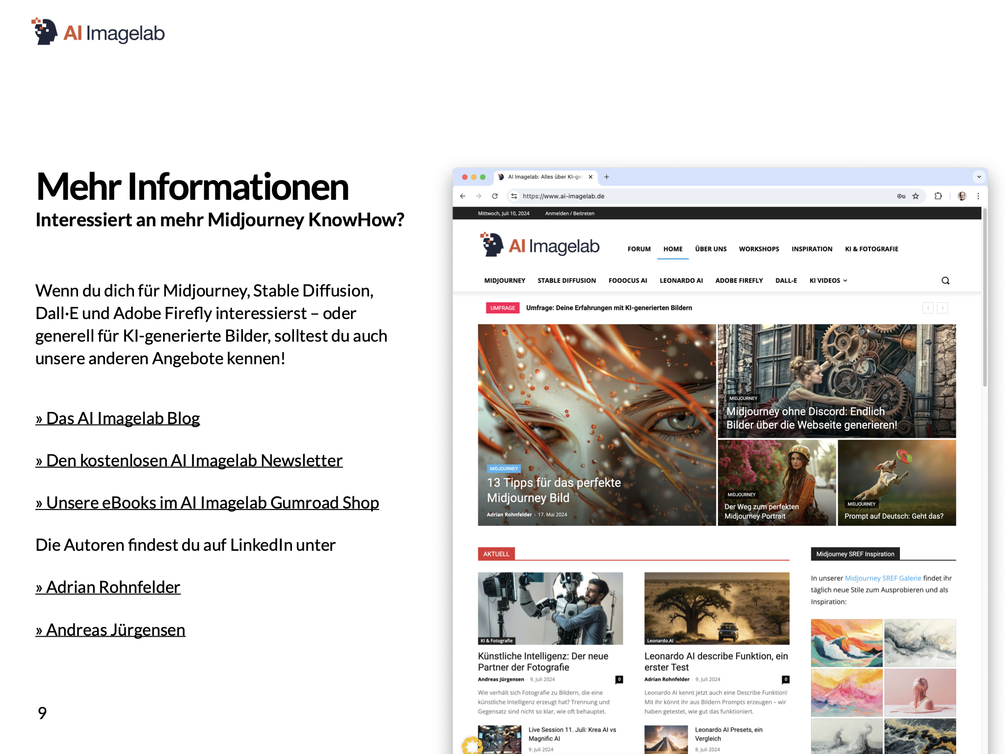Click the AI Imagelab logo at slide top

point(98,32)
